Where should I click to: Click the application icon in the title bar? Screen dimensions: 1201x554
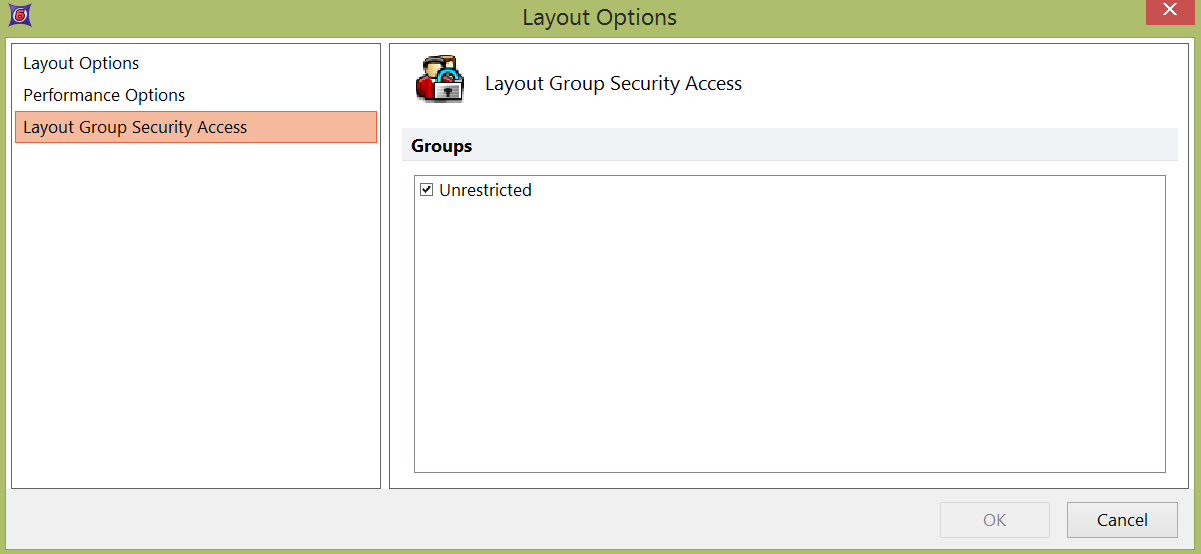(17, 17)
